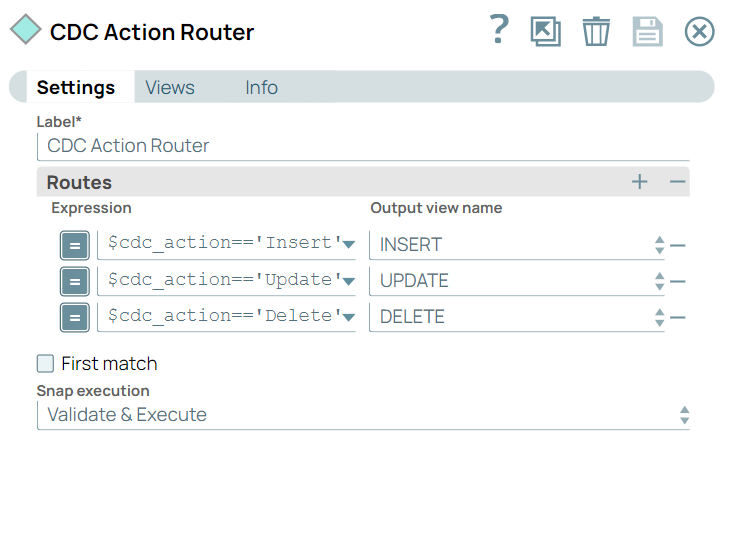Add a new route with the plus icon
Viewport: 733px width, 546px height.
pos(640,182)
